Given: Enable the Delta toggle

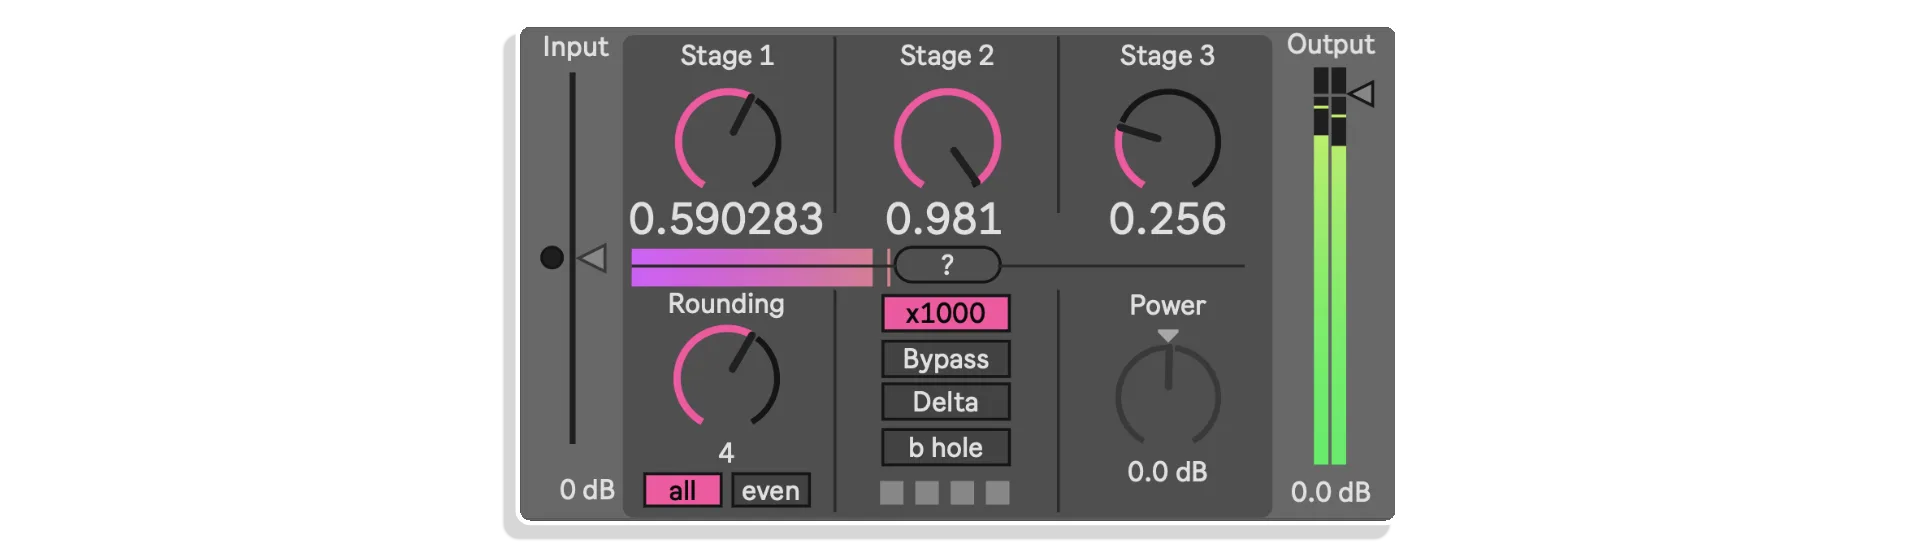Looking at the screenshot, I should tap(946, 402).
